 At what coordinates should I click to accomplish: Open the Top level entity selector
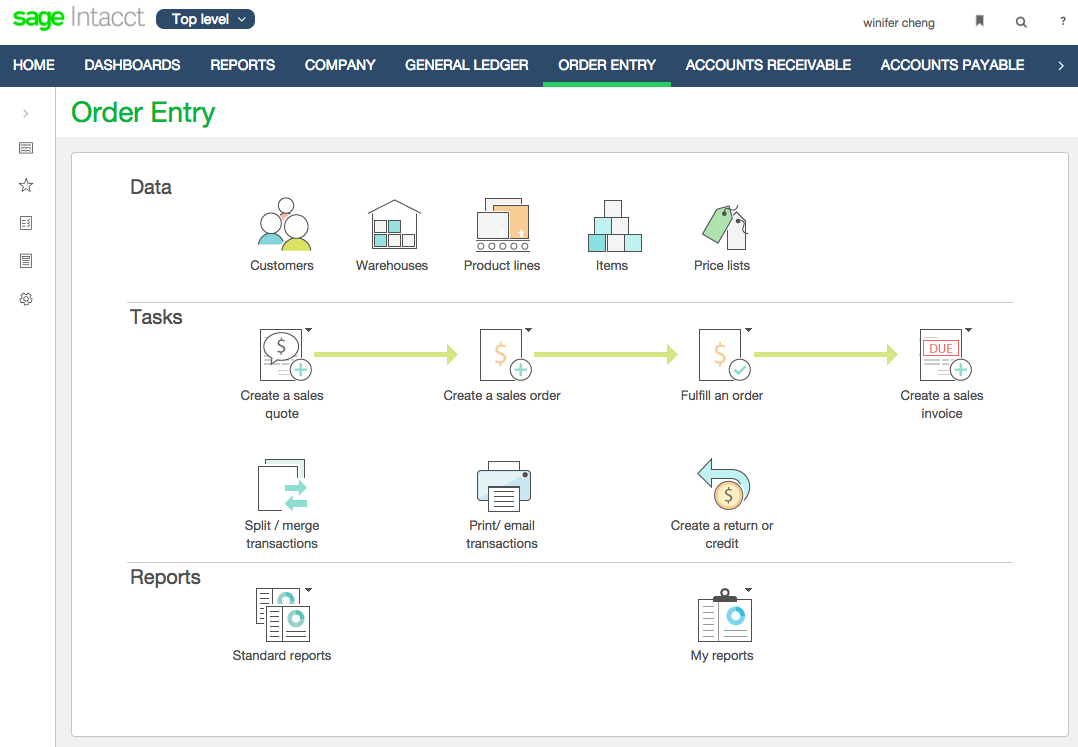click(x=205, y=18)
